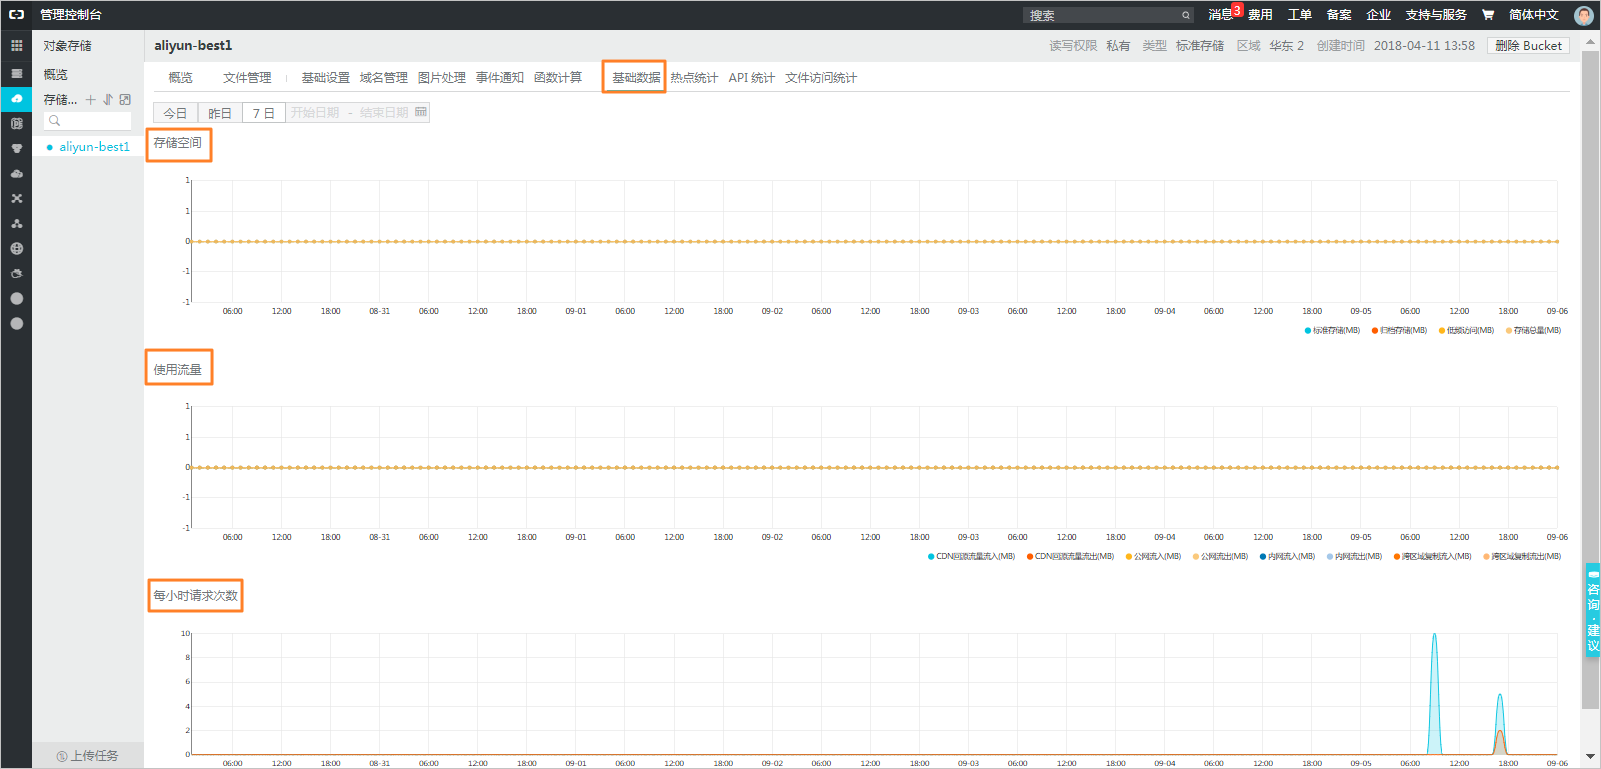
Task: Toggle 内网流入(MB) legend series
Action: [1287, 556]
